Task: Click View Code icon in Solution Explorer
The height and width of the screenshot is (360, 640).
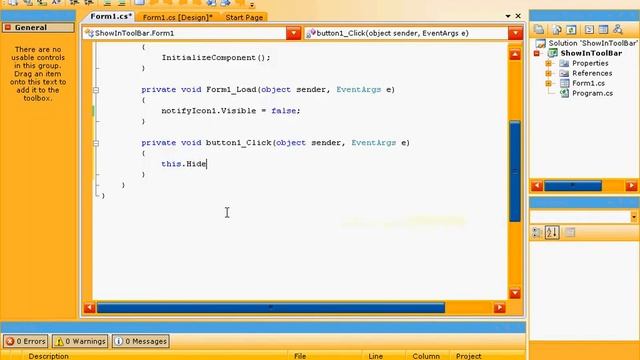Action: point(589,29)
